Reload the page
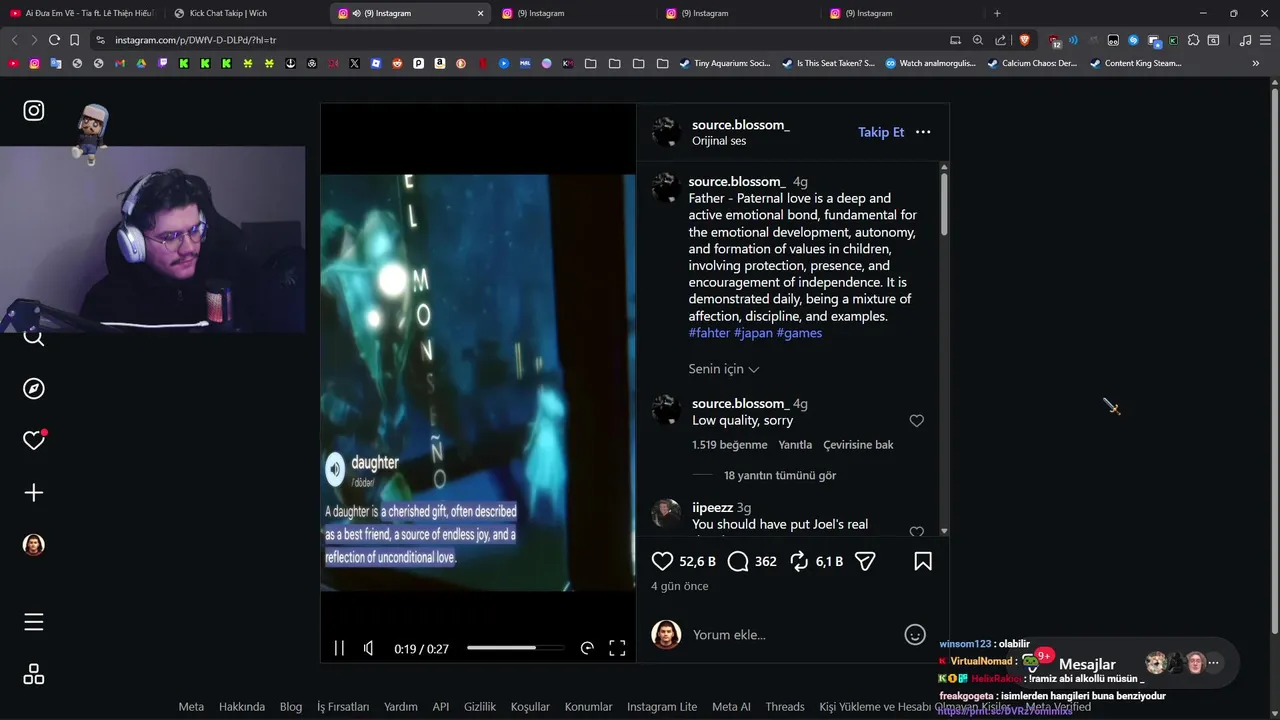The image size is (1280, 720). pyautogui.click(x=54, y=40)
